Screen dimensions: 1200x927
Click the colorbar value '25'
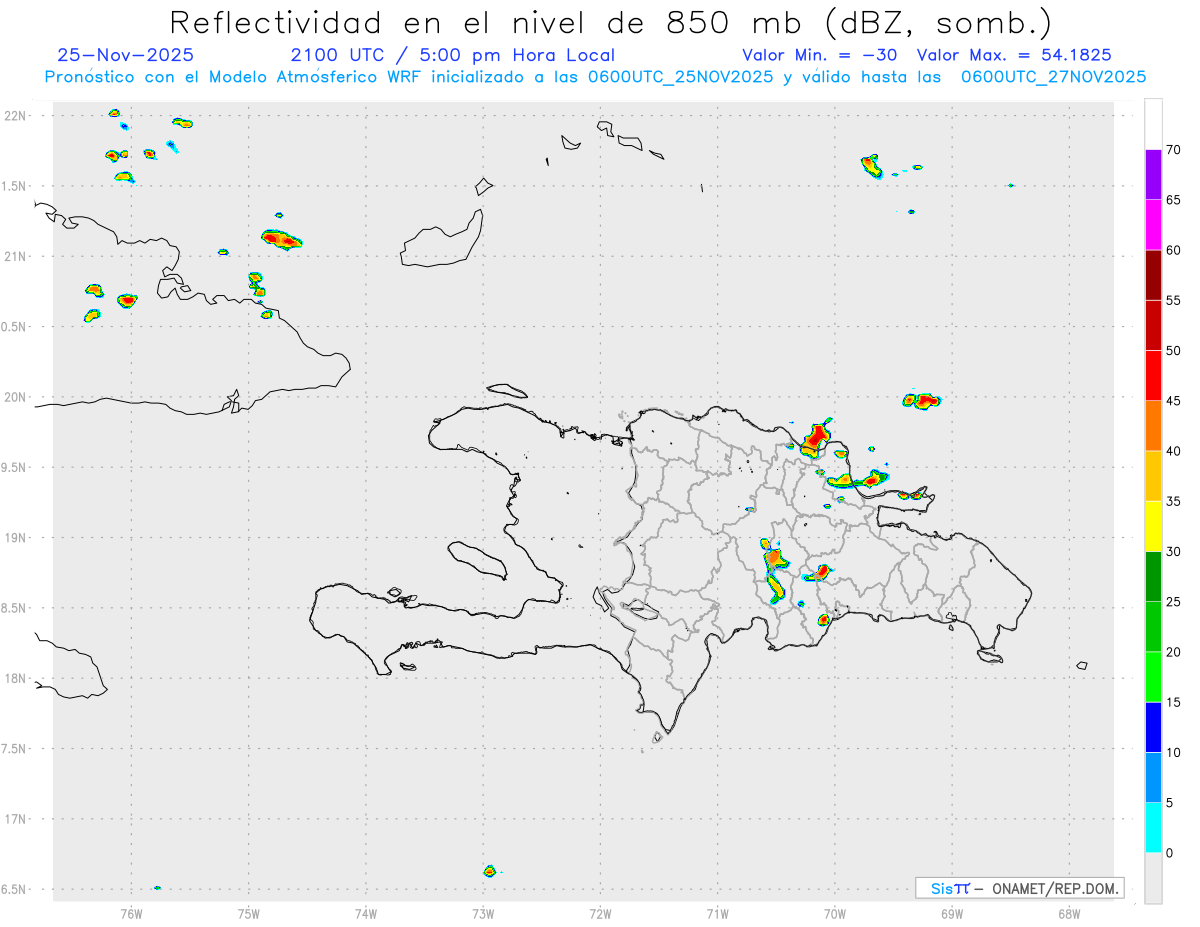click(1173, 601)
